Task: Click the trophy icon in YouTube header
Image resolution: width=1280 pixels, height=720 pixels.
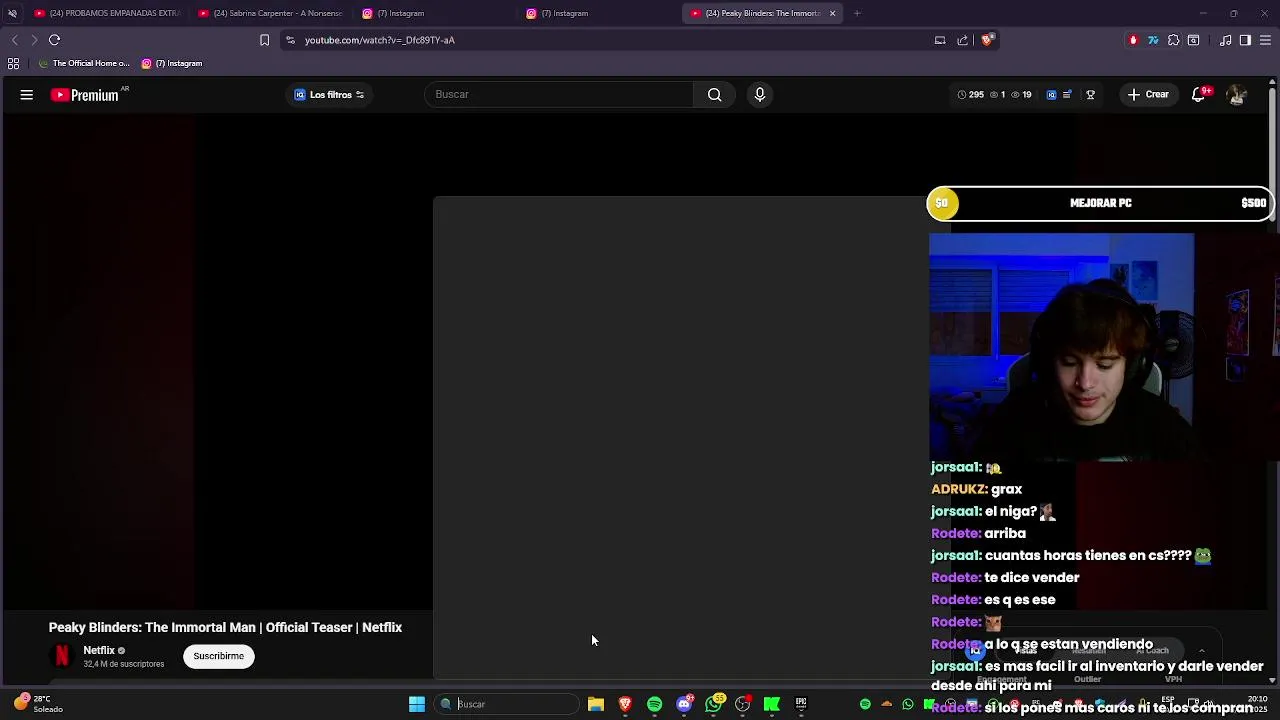Action: point(1091,95)
